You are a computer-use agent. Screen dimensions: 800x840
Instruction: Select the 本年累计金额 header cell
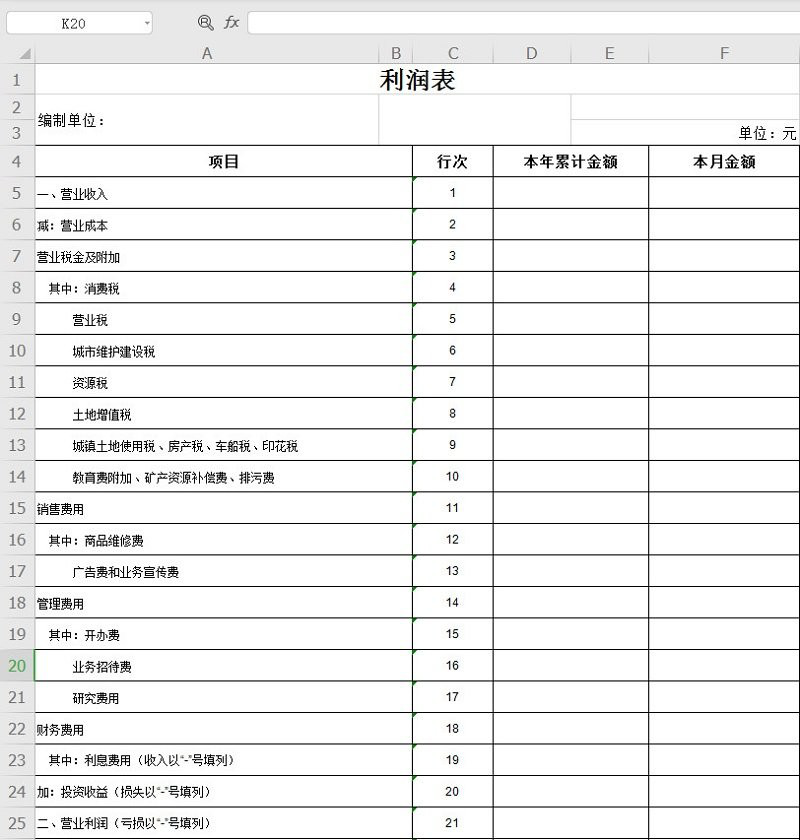pyautogui.click(x=570, y=161)
